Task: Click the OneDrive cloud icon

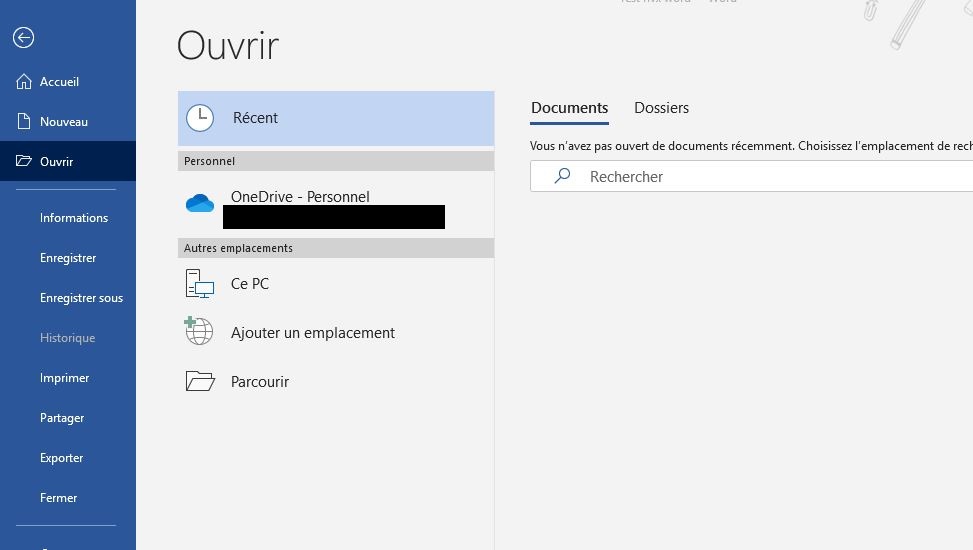Action: pyautogui.click(x=200, y=204)
